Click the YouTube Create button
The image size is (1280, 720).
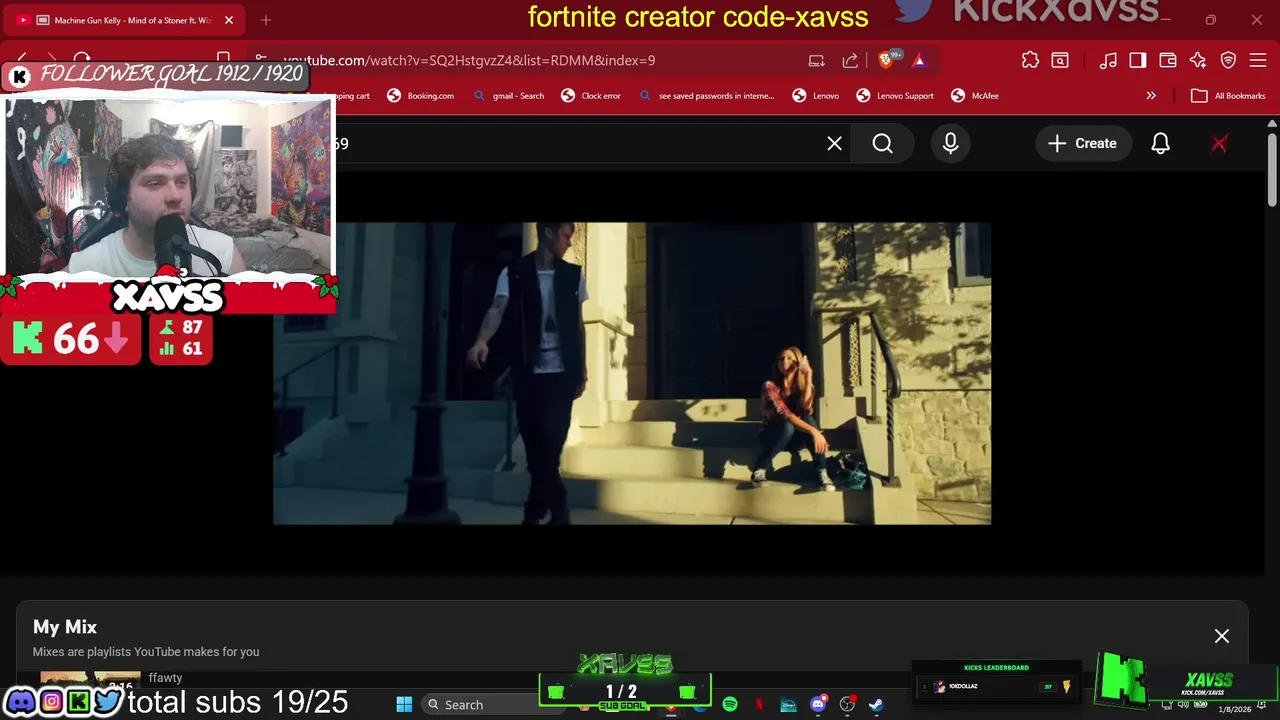pyautogui.click(x=1082, y=144)
